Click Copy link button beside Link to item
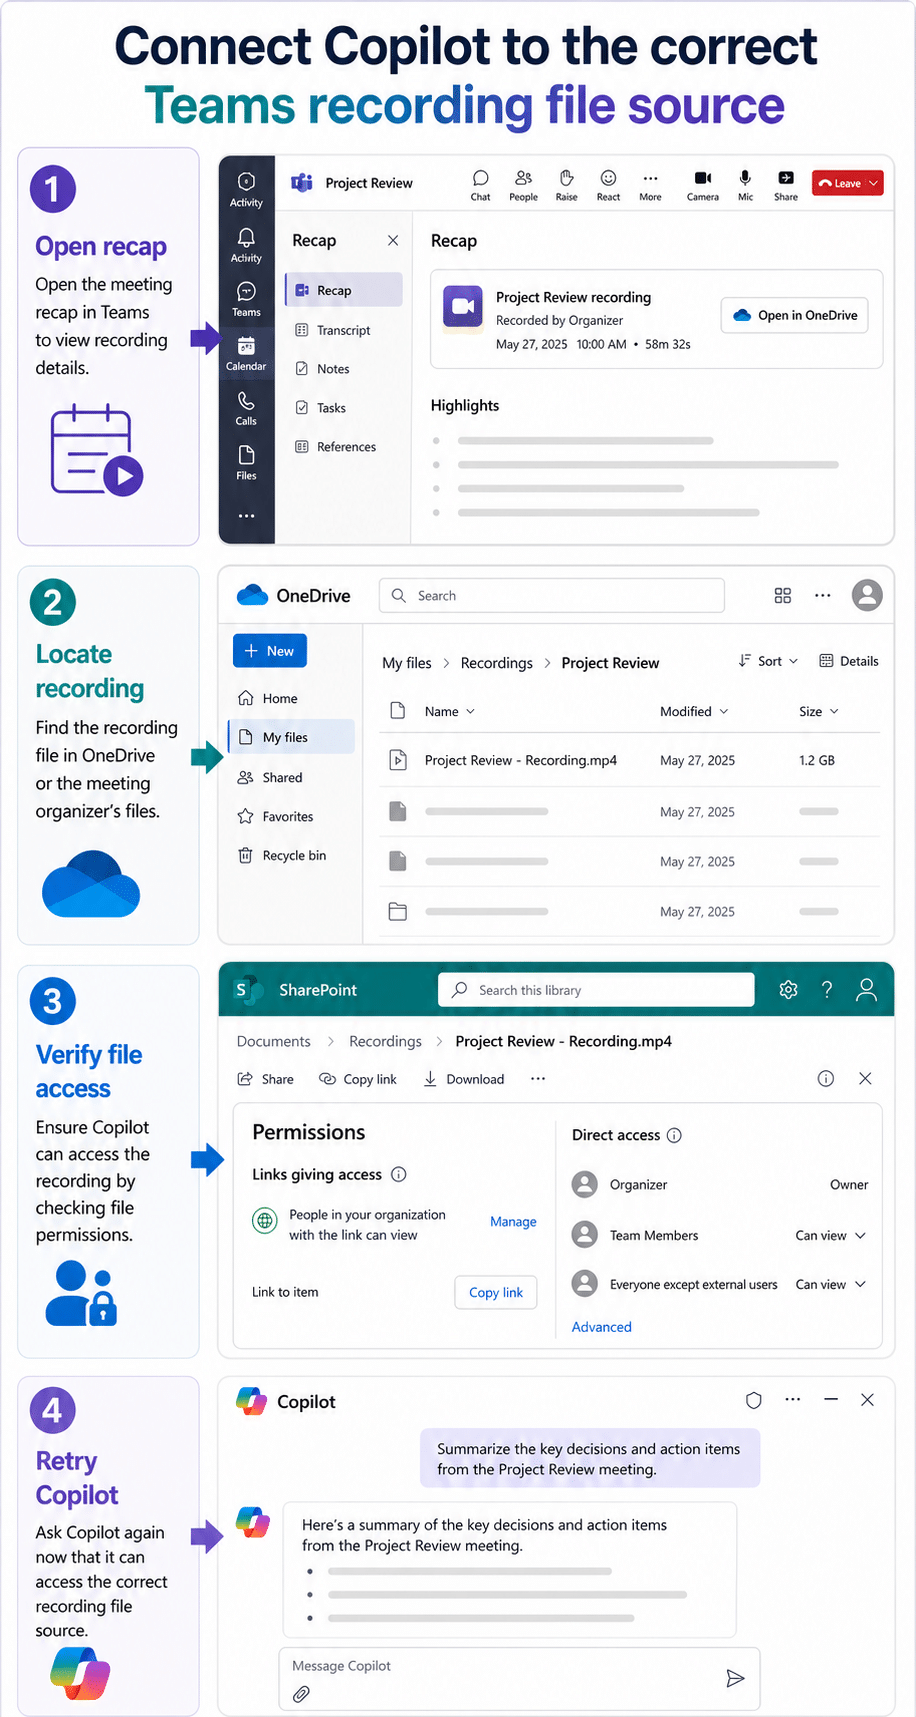Image resolution: width=916 pixels, height=1717 pixels. click(496, 1292)
